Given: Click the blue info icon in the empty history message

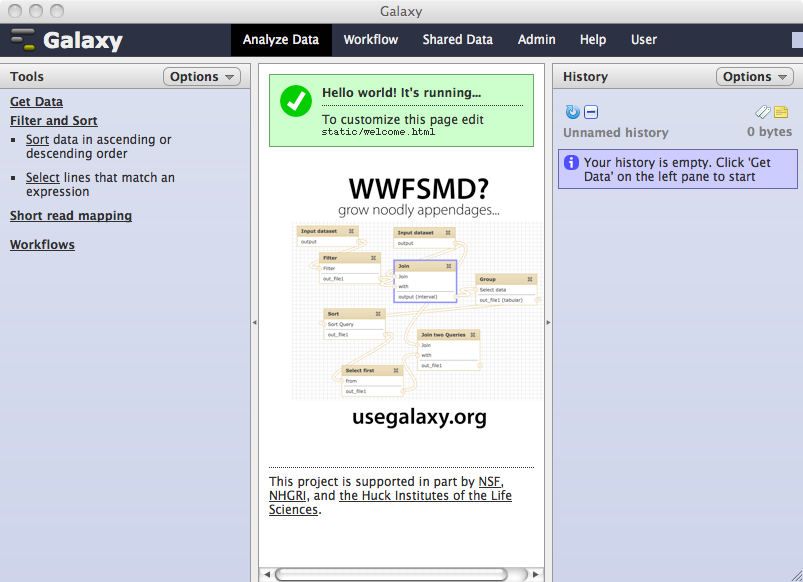Looking at the screenshot, I should pyautogui.click(x=571, y=162).
